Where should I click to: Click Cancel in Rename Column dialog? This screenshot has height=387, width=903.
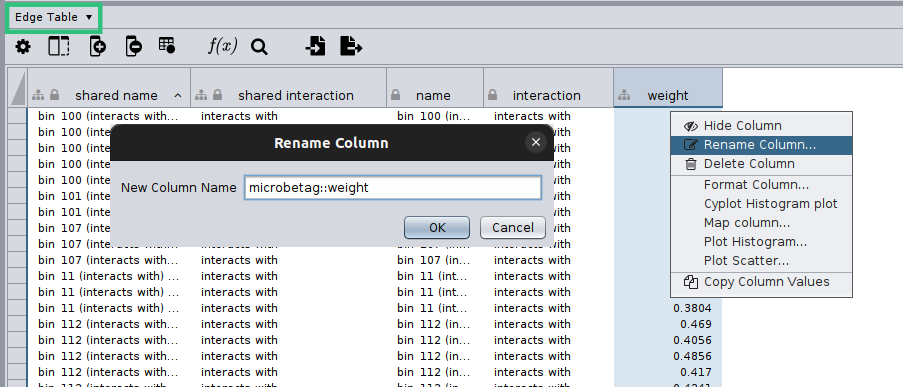513,227
